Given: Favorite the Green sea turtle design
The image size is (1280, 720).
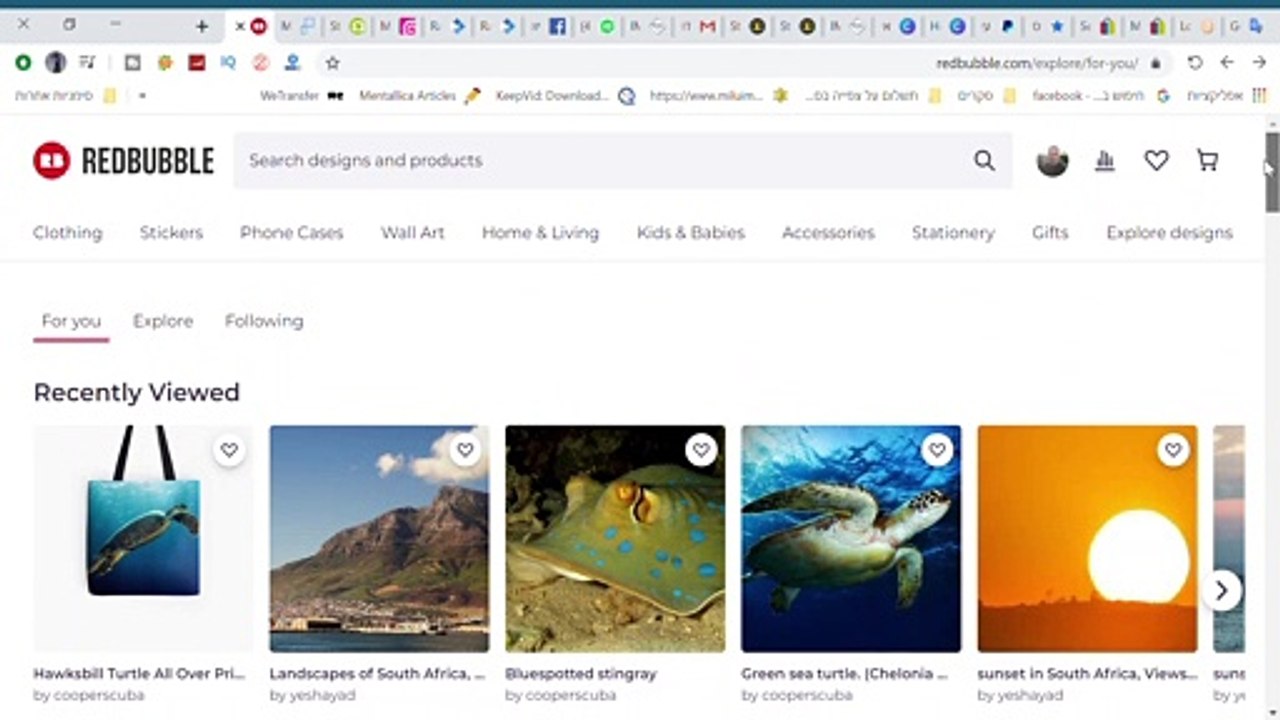Looking at the screenshot, I should pyautogui.click(x=937, y=450).
